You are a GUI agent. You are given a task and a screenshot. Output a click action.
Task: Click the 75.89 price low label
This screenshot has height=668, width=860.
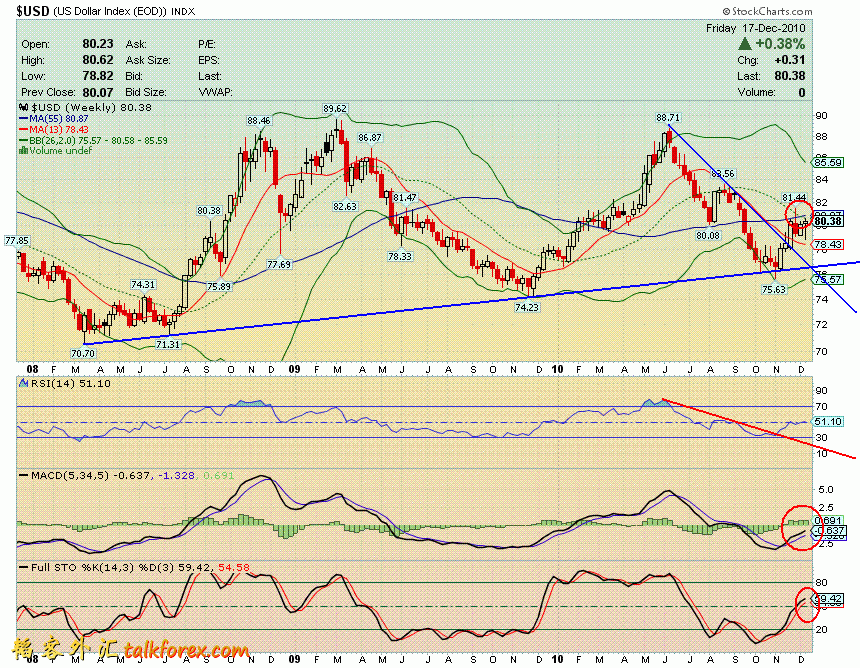point(219,286)
